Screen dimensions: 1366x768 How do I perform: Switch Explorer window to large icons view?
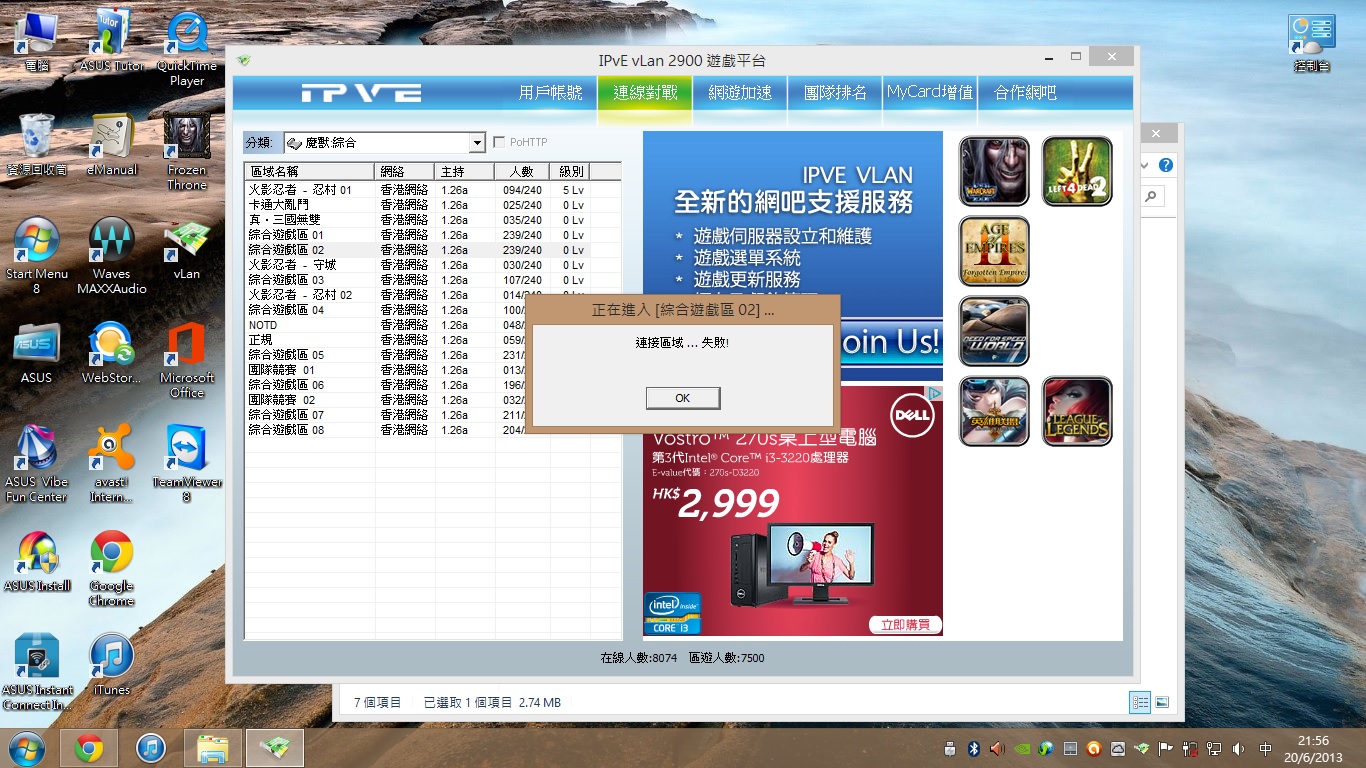1161,702
